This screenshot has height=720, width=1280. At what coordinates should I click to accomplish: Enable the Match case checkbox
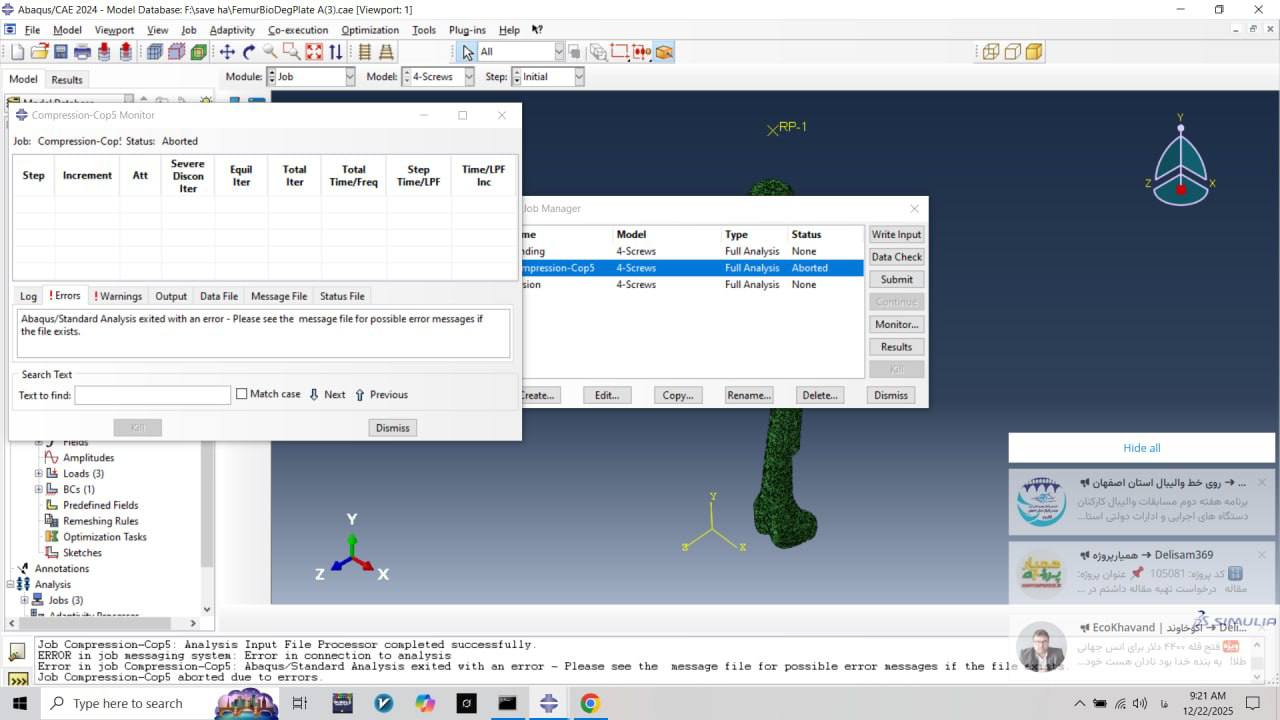pyautogui.click(x=242, y=394)
